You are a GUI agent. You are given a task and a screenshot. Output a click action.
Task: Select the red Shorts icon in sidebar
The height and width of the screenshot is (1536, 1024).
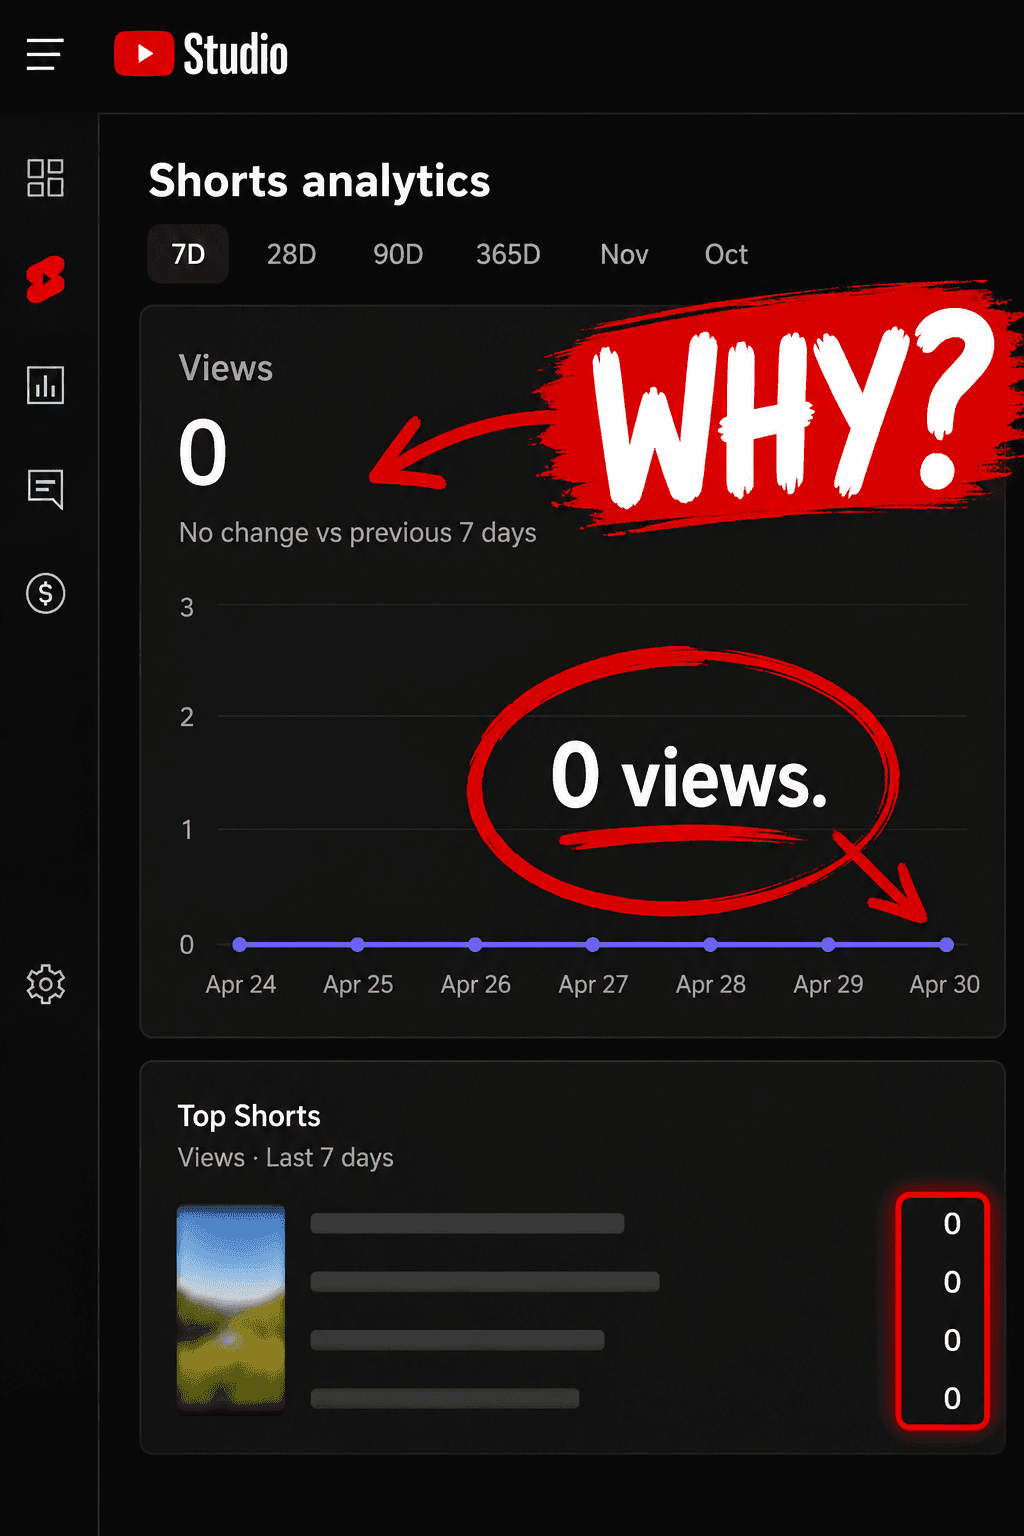coord(45,280)
